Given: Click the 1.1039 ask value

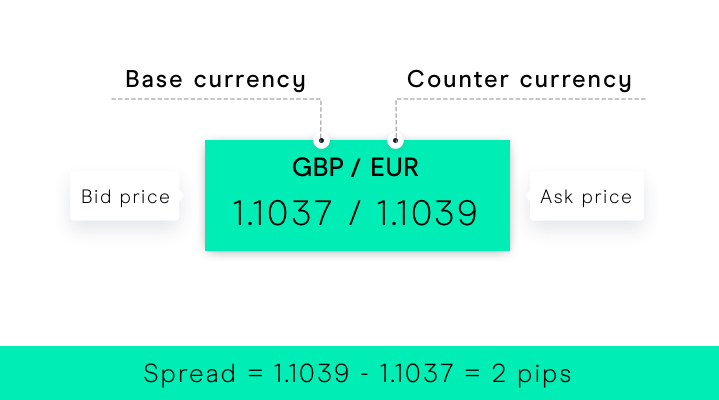Looking at the screenshot, I should [x=426, y=213].
